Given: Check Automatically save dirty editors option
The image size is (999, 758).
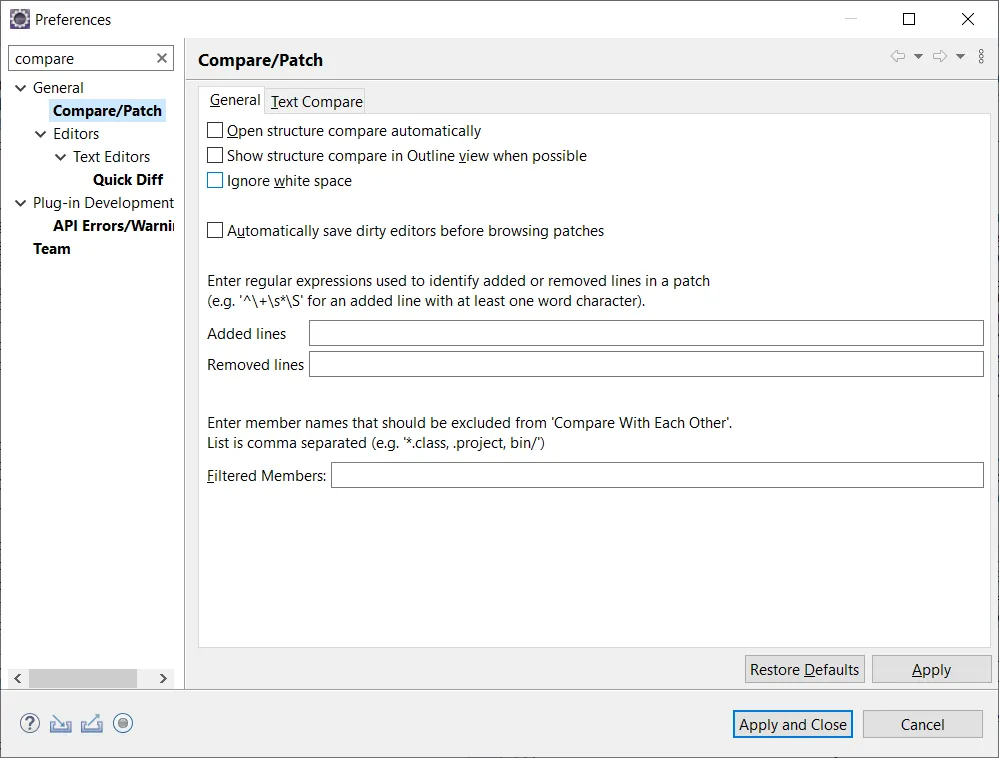Looking at the screenshot, I should pyautogui.click(x=215, y=231).
